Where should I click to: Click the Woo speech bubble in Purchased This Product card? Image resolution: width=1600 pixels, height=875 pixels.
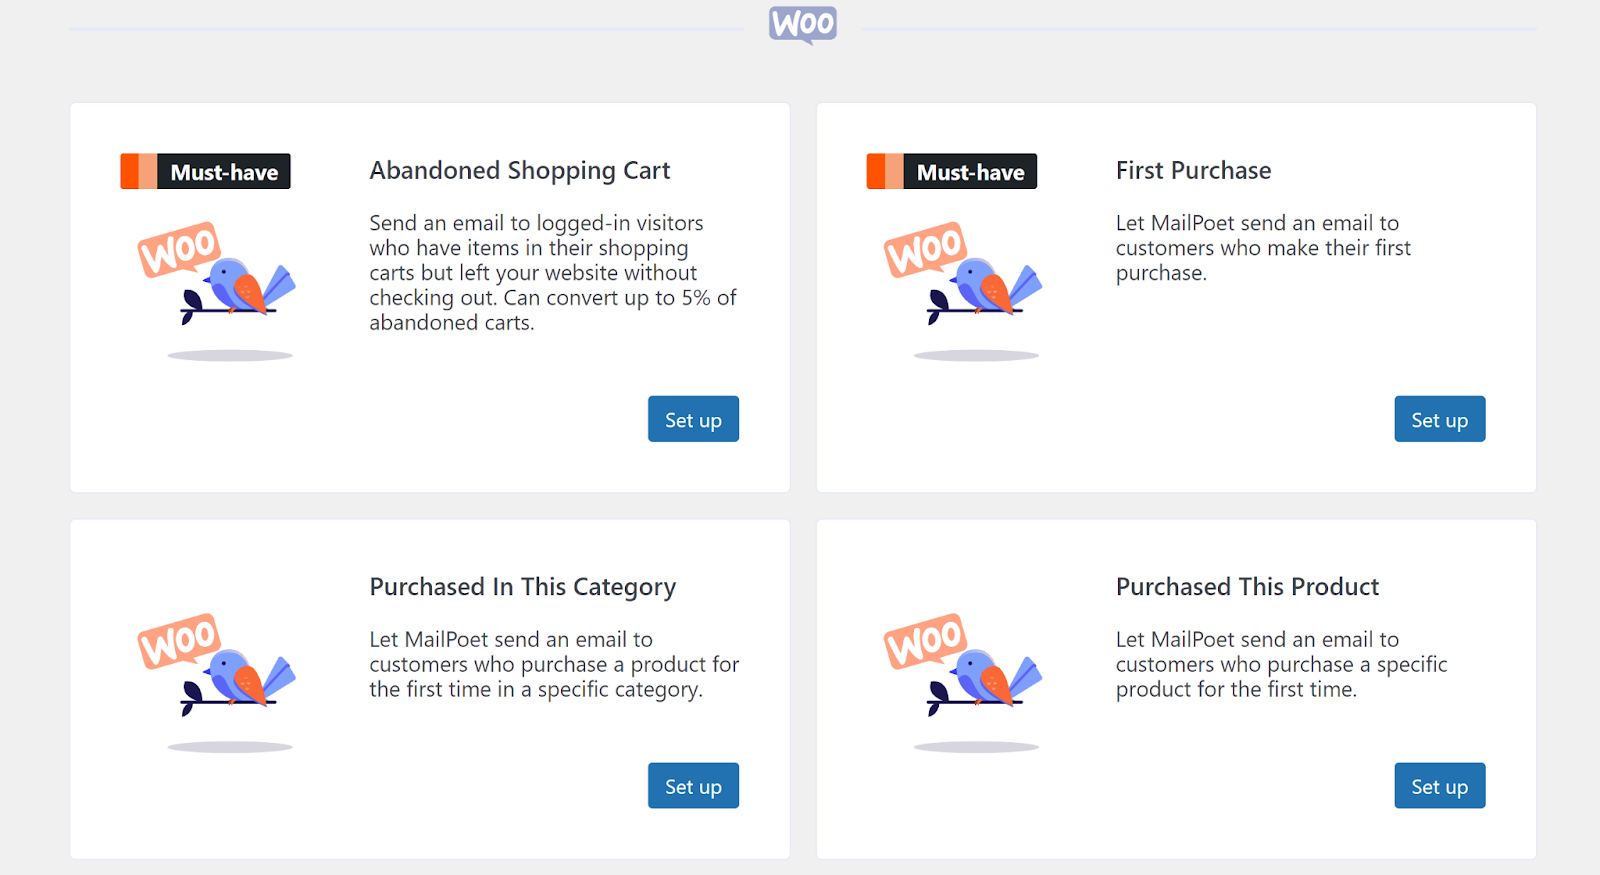coord(925,640)
